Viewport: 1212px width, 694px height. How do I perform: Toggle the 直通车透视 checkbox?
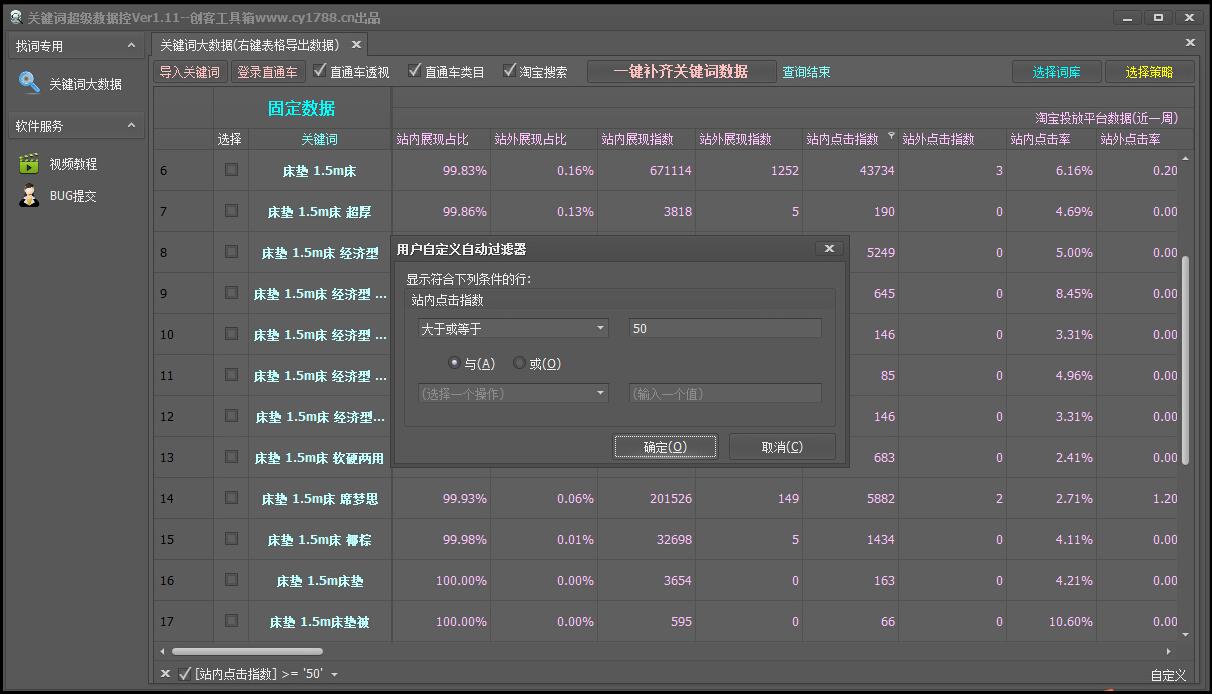[320, 71]
